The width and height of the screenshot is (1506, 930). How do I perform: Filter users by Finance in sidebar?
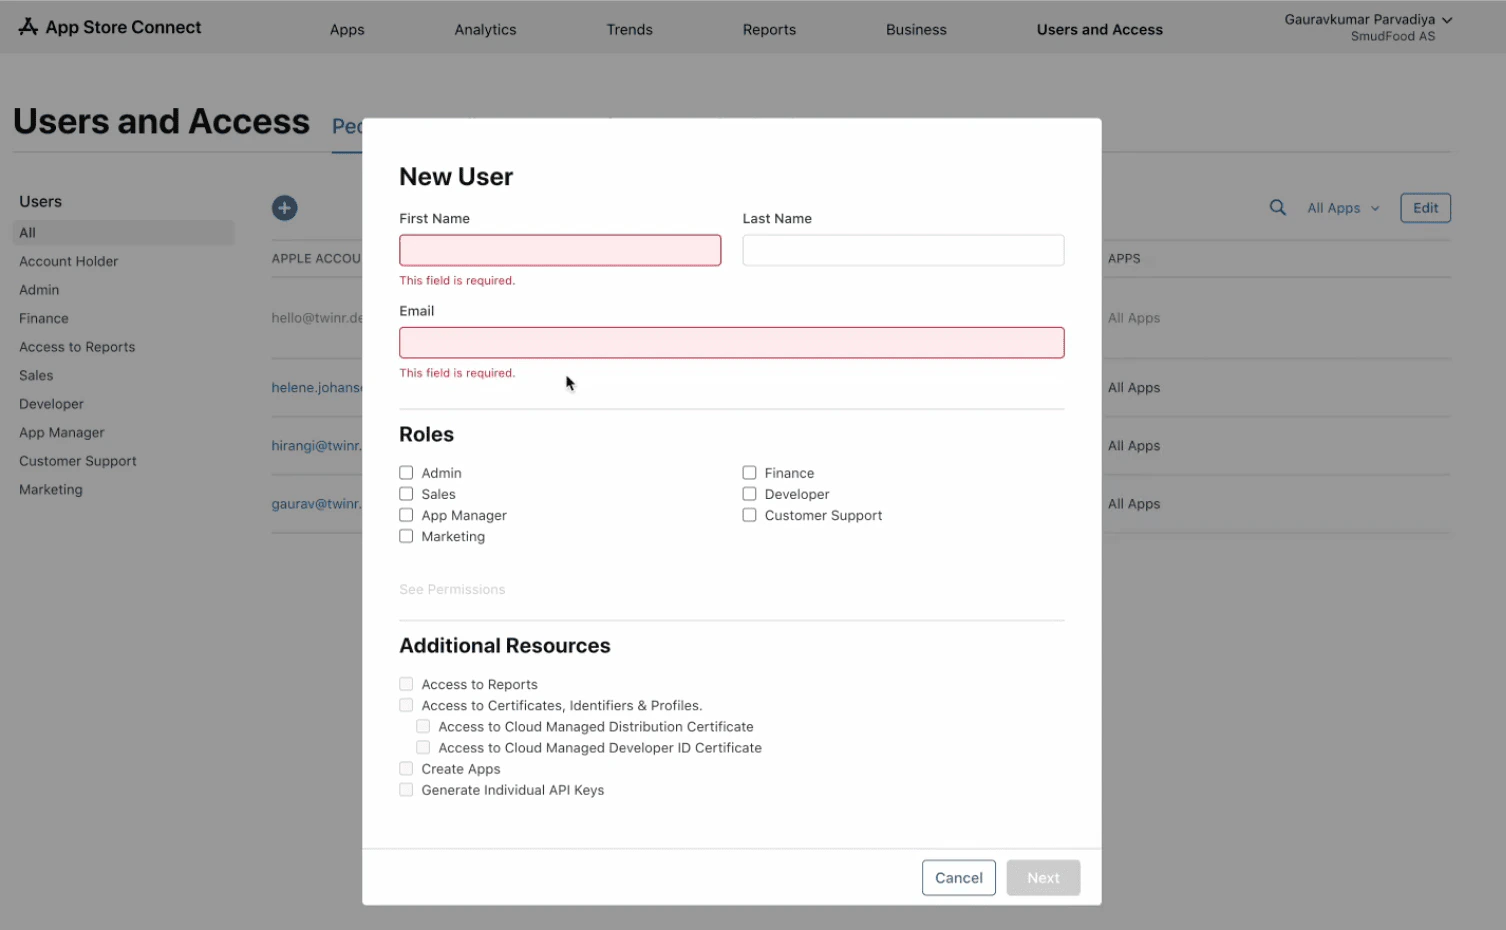click(x=44, y=318)
